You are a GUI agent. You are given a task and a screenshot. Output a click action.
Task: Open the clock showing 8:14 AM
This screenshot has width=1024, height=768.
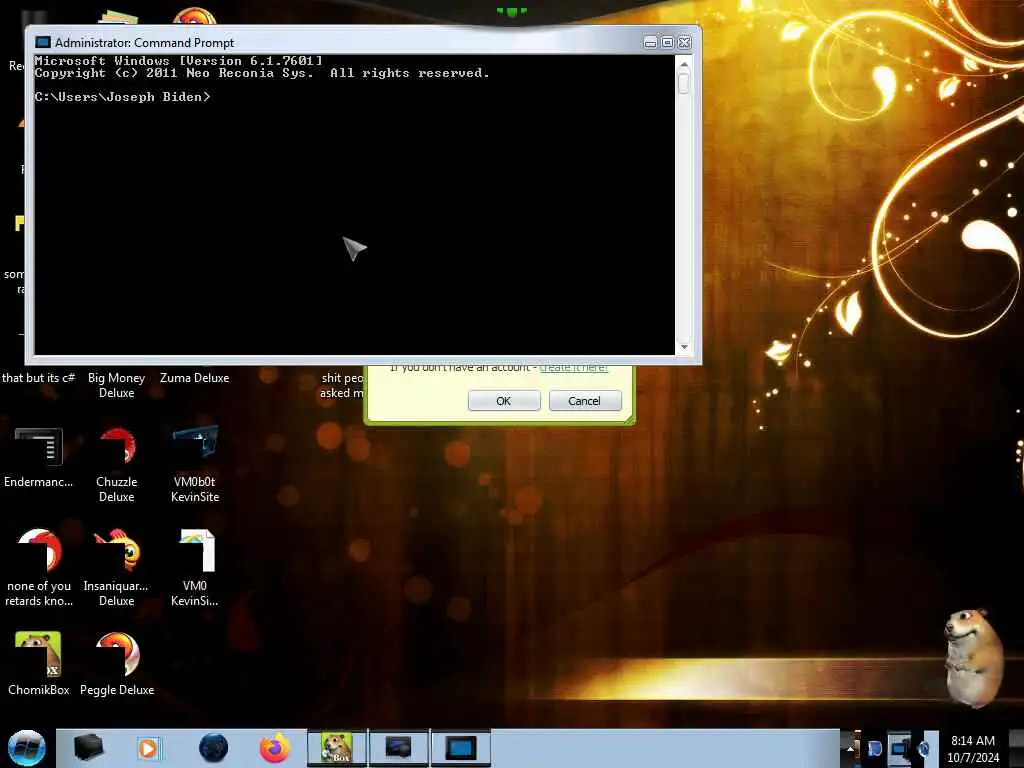click(x=973, y=748)
